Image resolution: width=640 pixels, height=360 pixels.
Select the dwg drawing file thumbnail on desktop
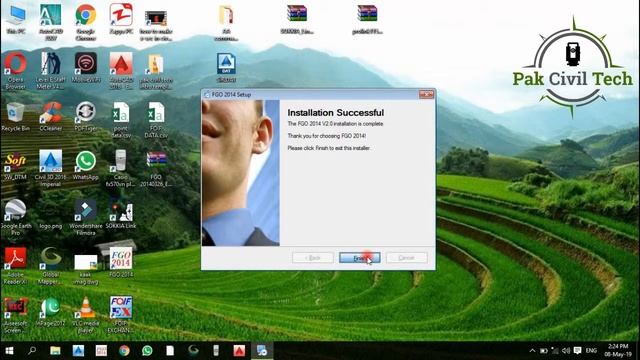click(86, 269)
